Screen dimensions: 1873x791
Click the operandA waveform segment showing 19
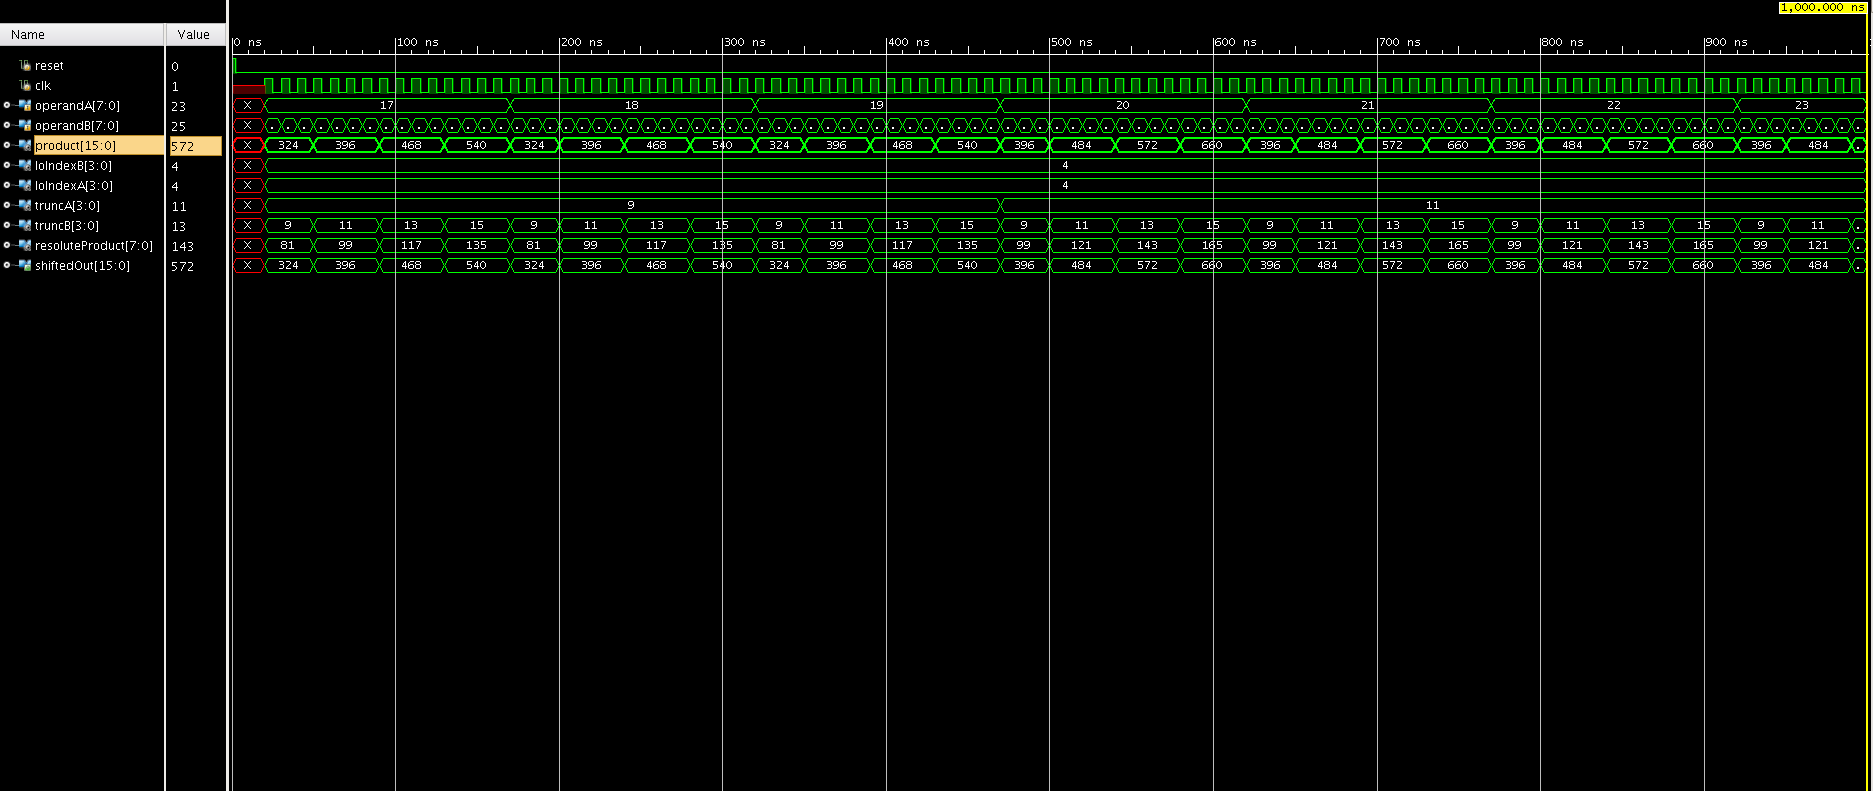point(878,105)
